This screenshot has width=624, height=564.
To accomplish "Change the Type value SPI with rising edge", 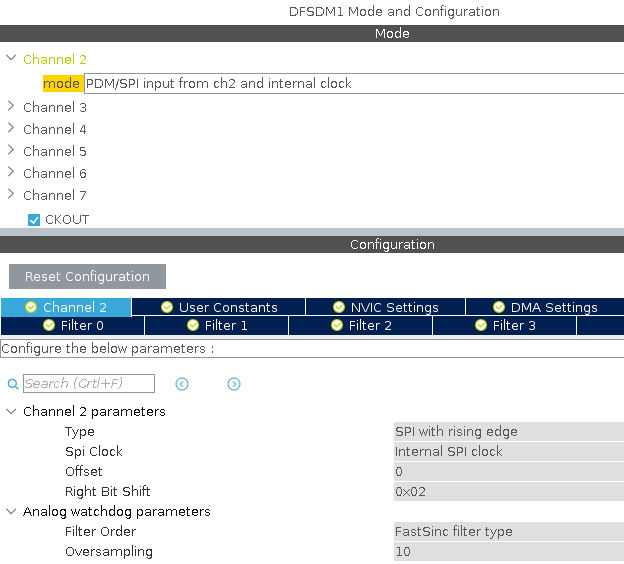I will [x=508, y=432].
